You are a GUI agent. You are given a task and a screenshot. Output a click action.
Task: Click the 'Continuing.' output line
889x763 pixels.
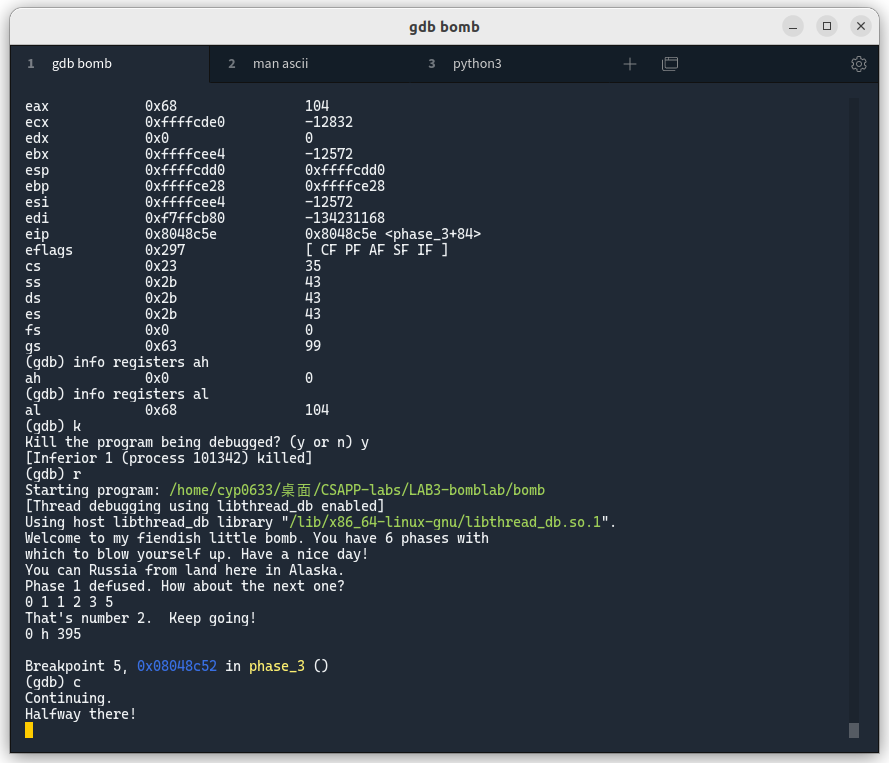tap(69, 698)
